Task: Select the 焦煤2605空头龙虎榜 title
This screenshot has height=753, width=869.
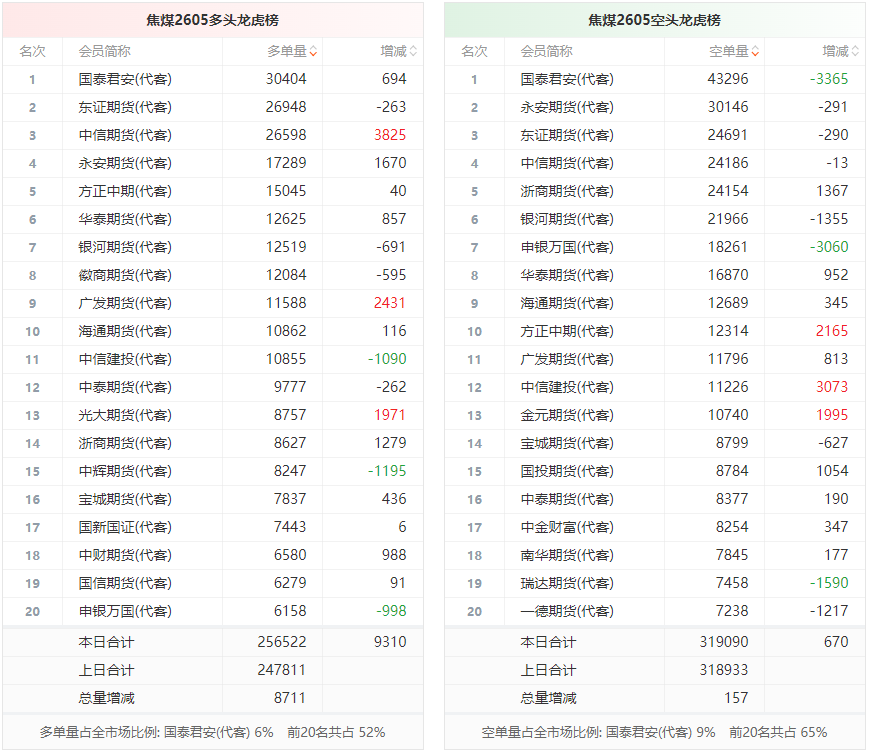Action: 655,21
